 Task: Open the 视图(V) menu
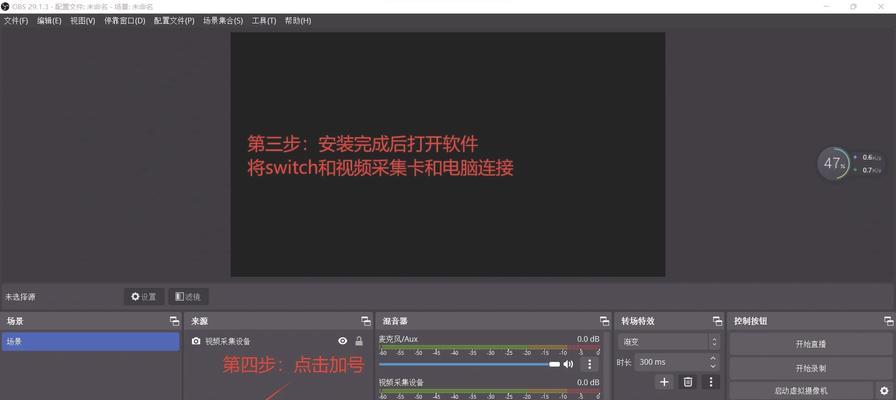[82, 21]
